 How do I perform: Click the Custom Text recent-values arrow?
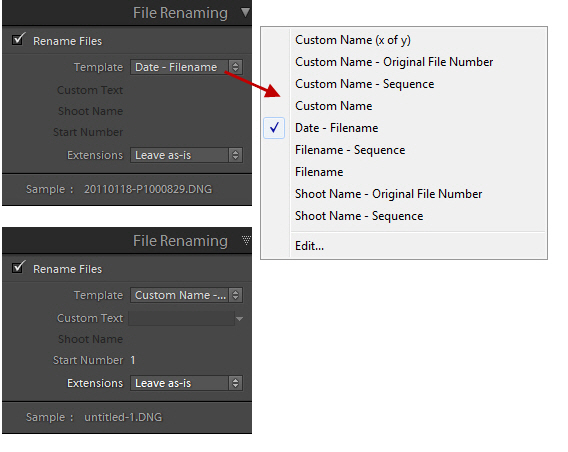click(x=239, y=319)
